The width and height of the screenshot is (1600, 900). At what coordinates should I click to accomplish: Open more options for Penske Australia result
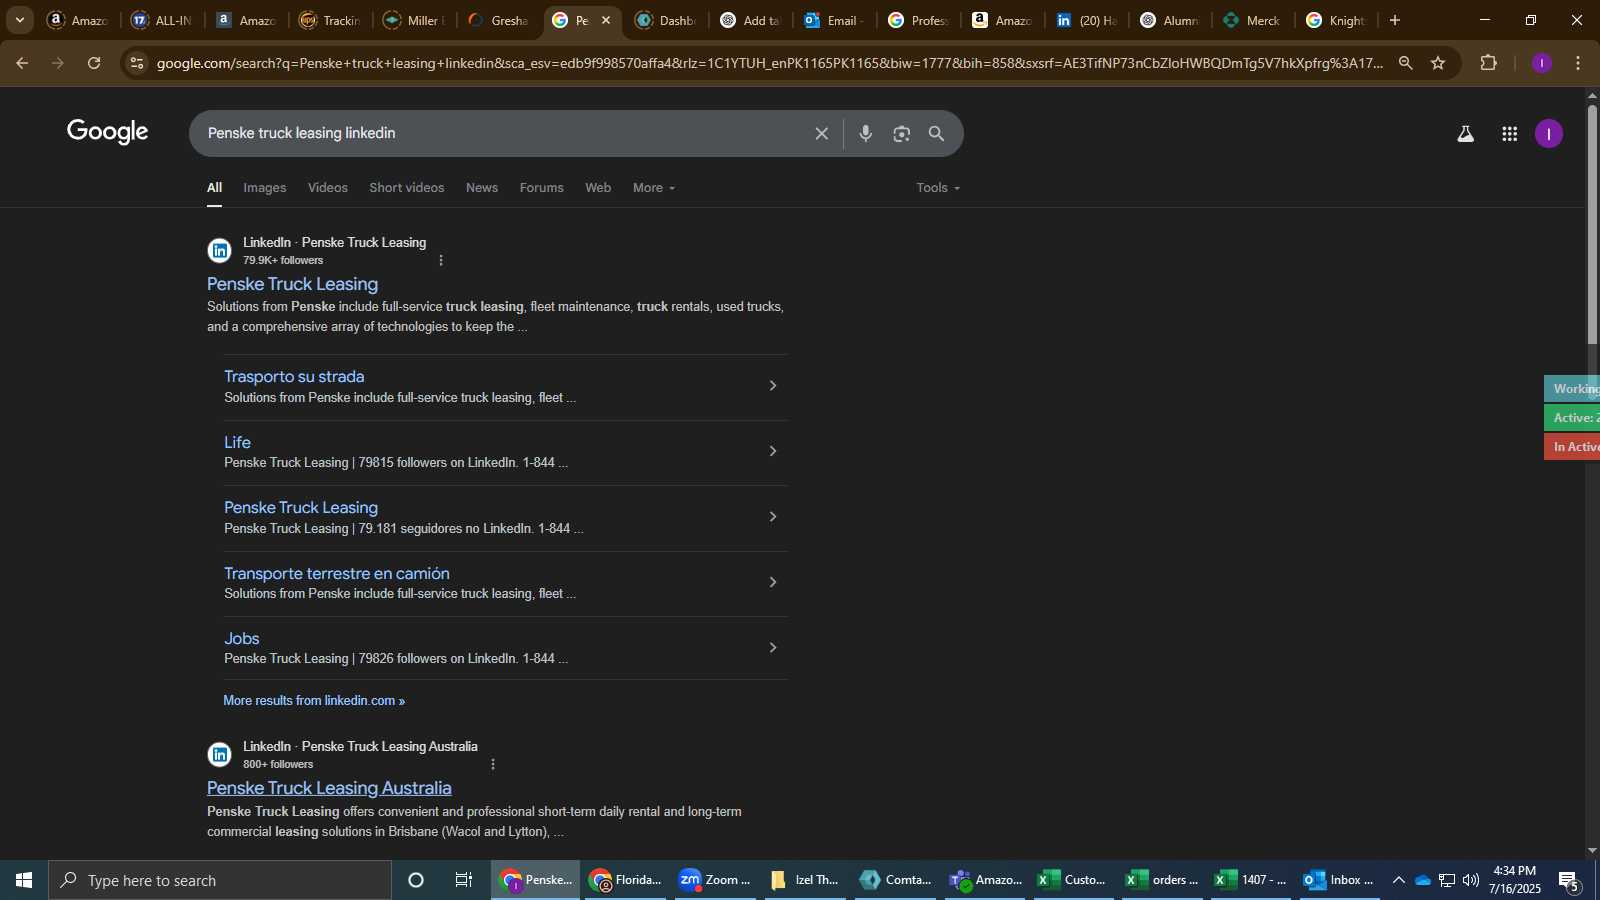point(492,764)
